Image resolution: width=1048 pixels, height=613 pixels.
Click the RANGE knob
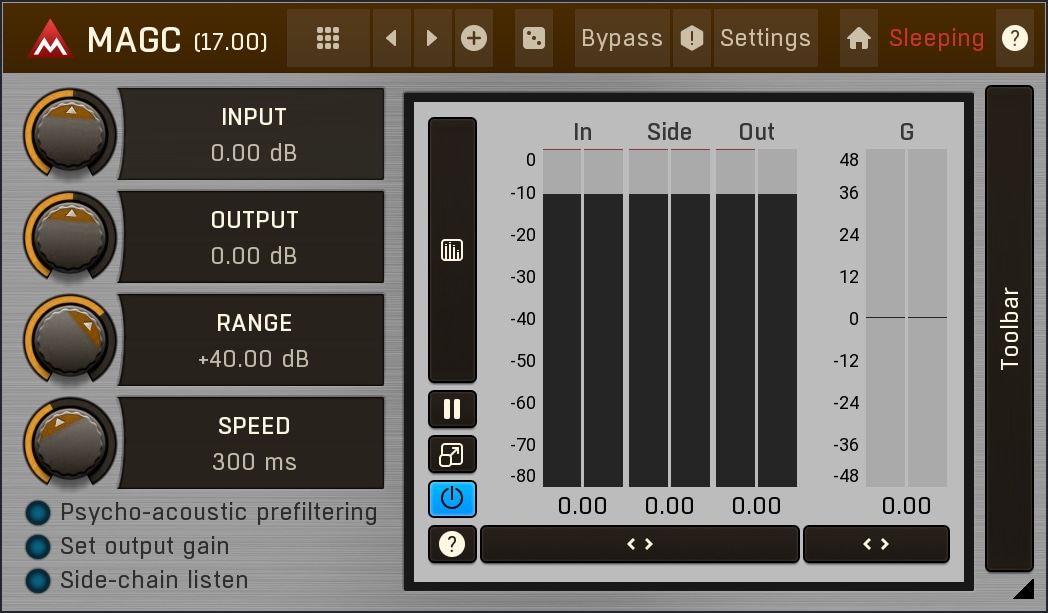[x=69, y=339]
